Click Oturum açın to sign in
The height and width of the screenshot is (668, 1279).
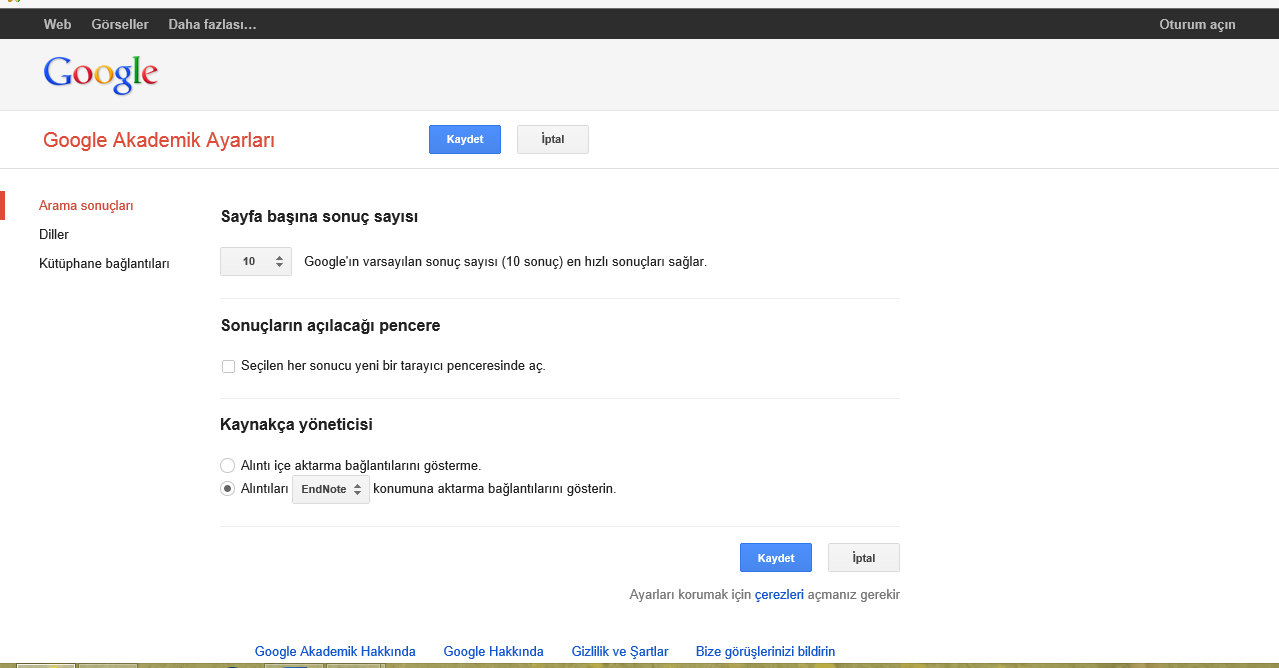click(1197, 24)
